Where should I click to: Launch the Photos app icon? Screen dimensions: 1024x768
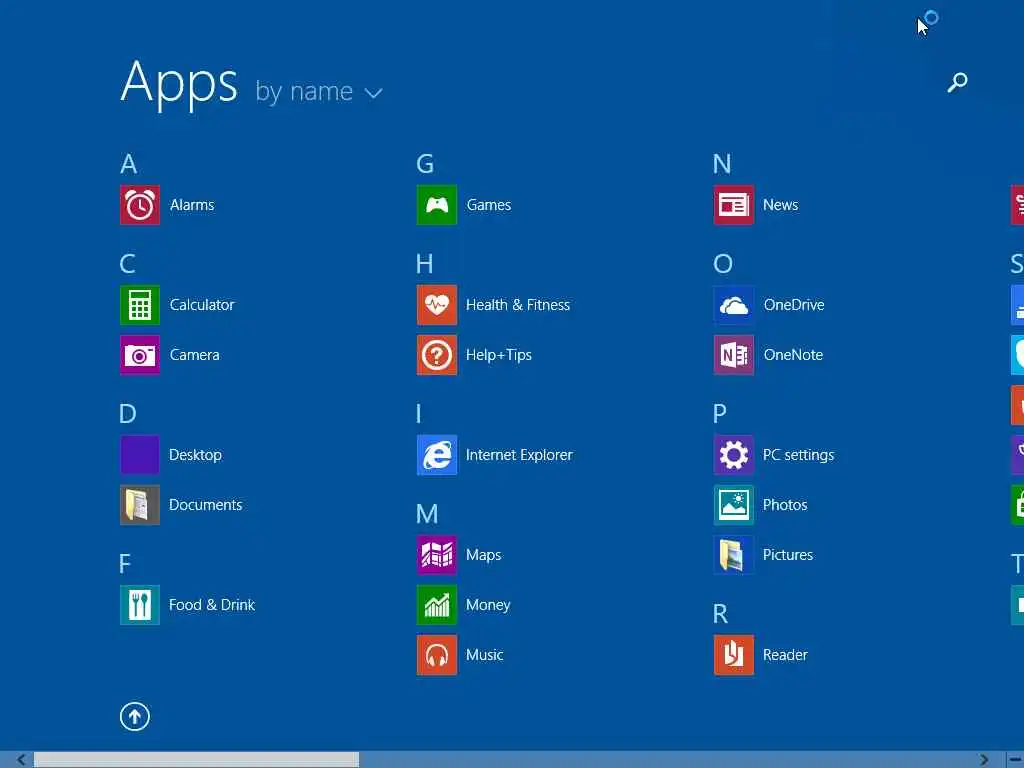click(x=733, y=505)
